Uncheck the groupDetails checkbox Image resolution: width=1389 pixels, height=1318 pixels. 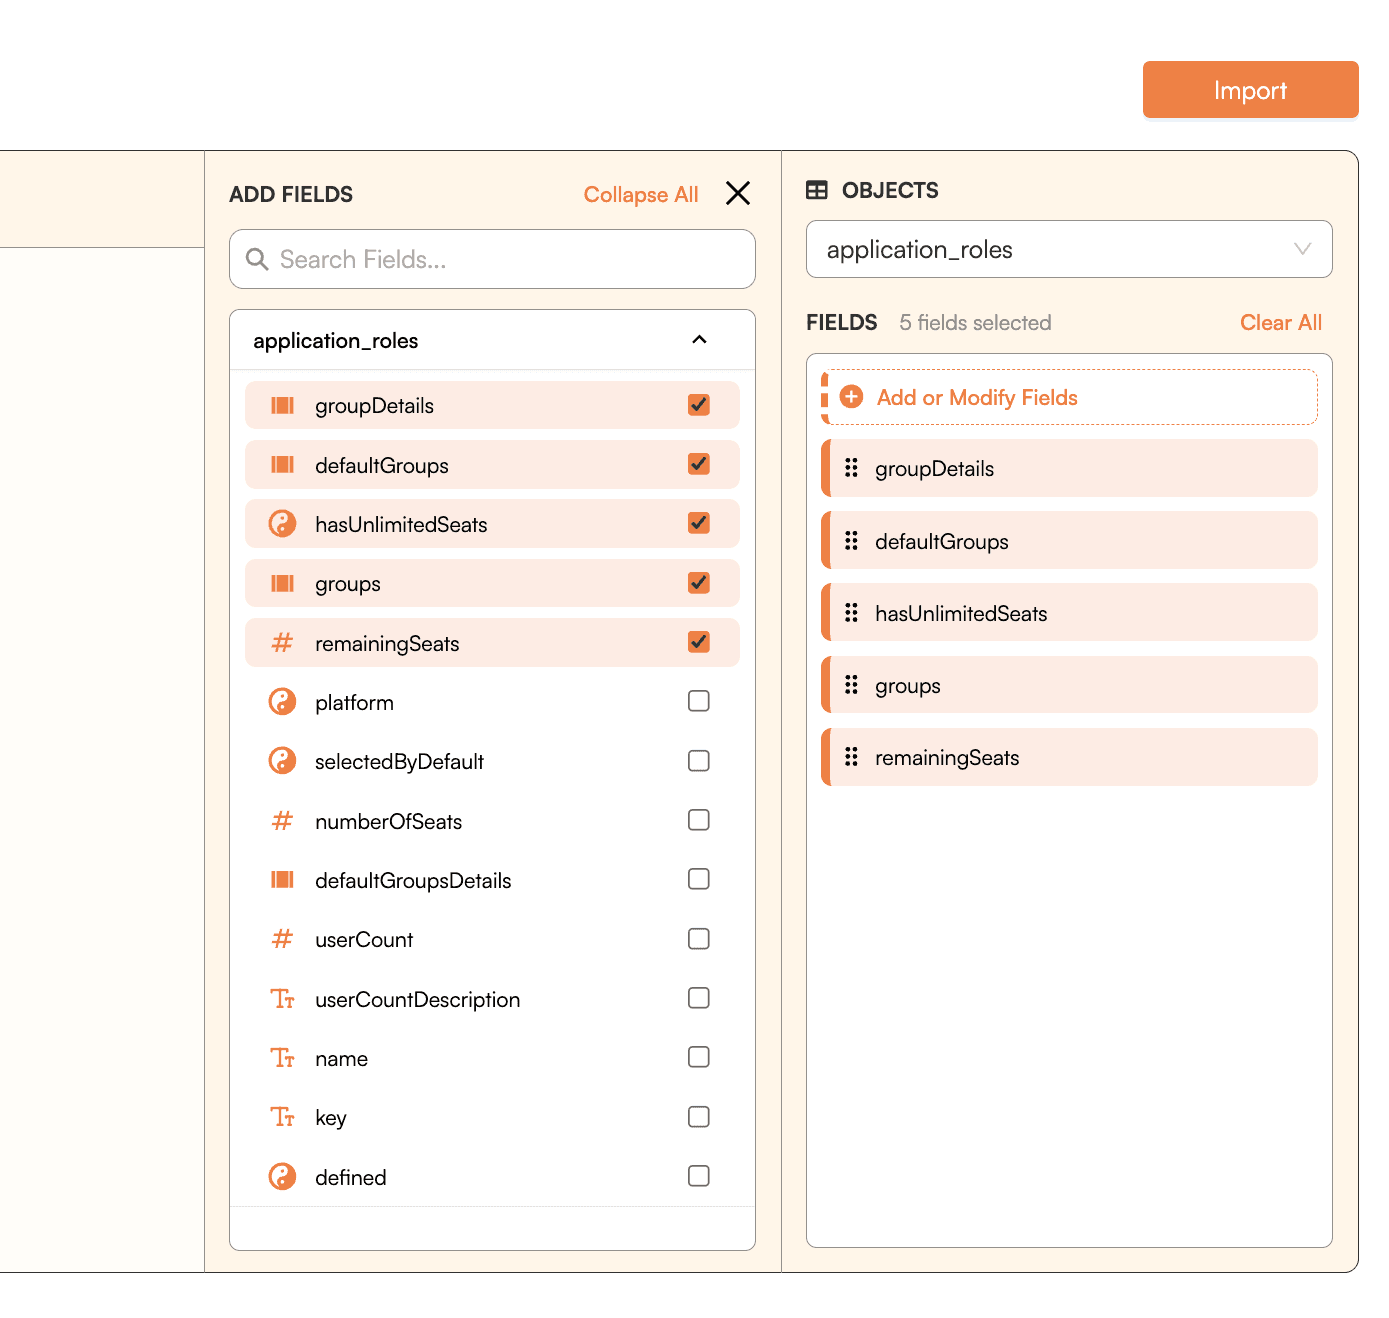tap(699, 405)
